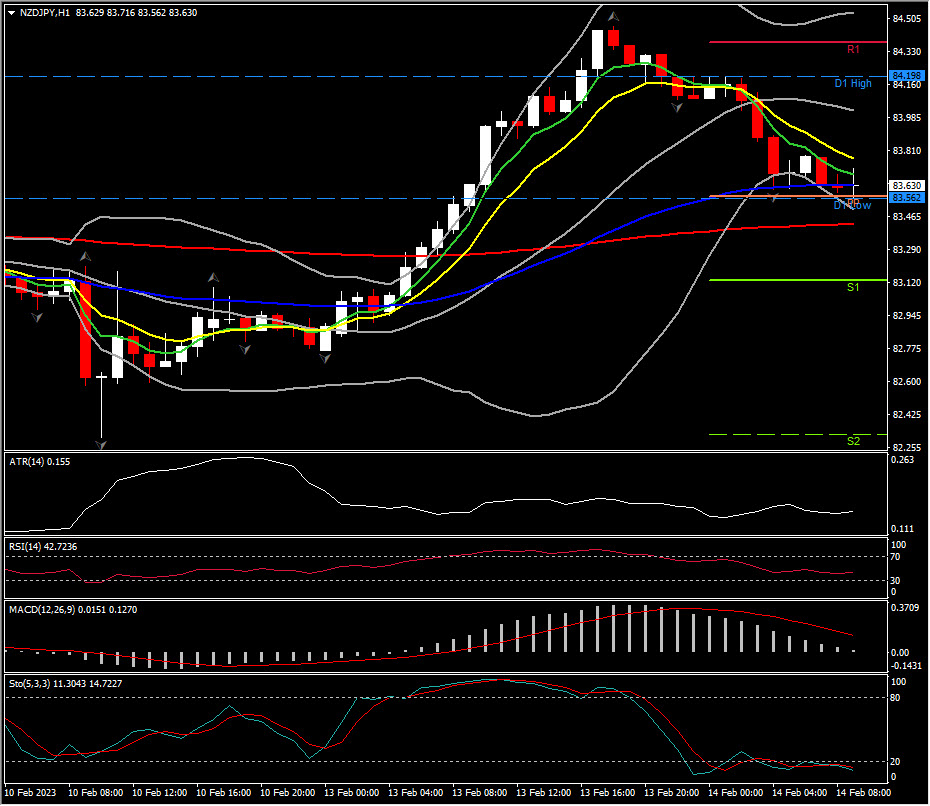
Task: Click the 83.630 current price tag
Action: (x=906, y=186)
